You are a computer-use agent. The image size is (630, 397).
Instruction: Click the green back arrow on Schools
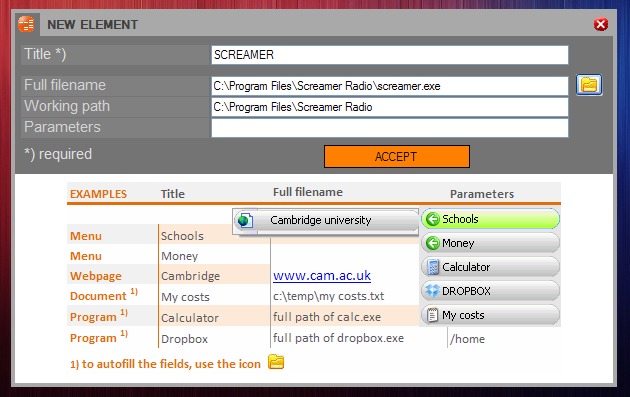[x=433, y=219]
